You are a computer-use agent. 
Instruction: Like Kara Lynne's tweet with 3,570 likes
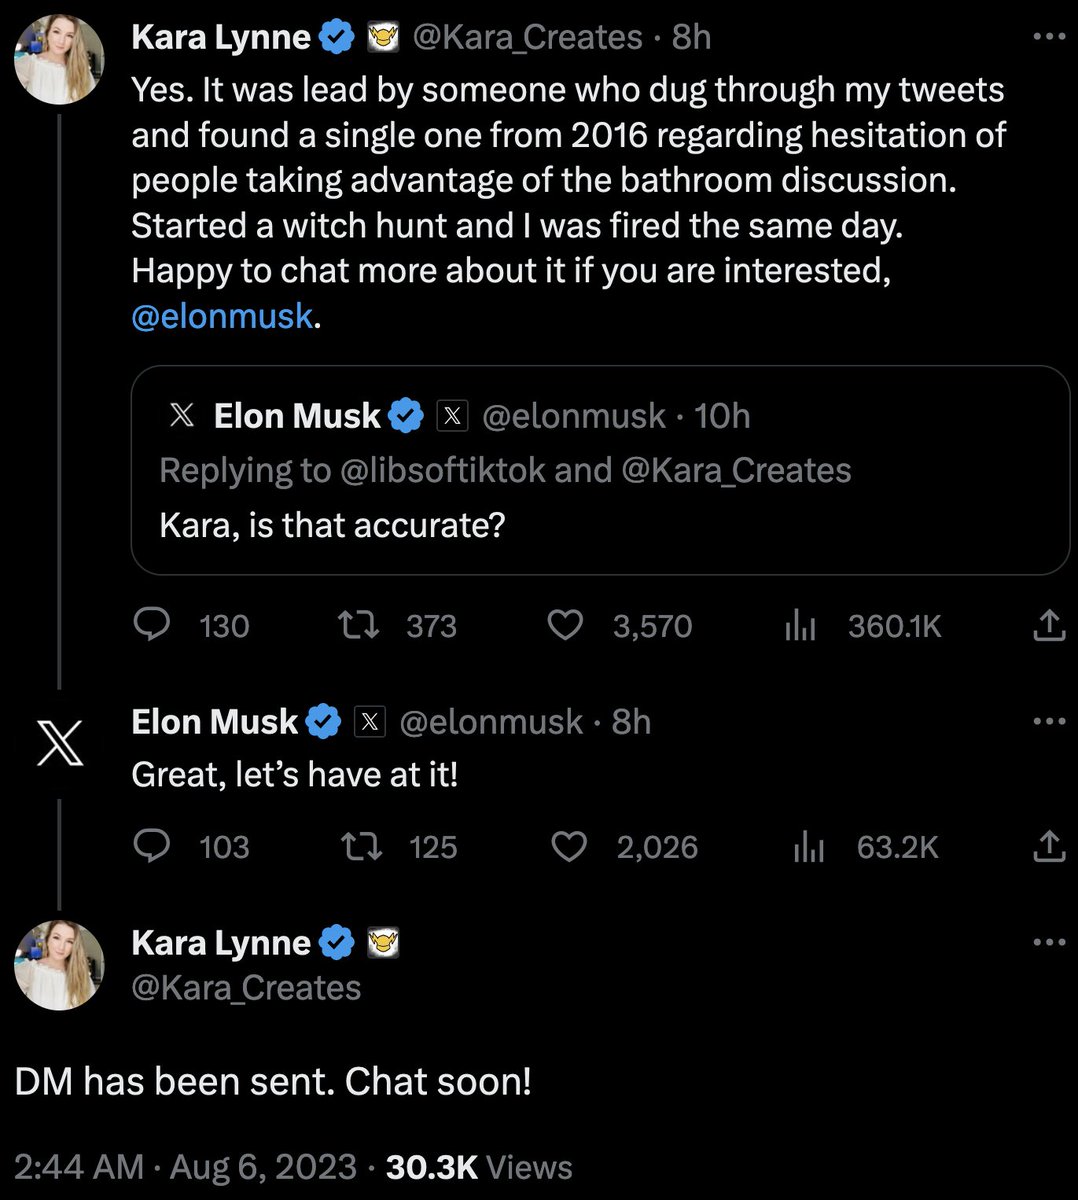click(566, 626)
